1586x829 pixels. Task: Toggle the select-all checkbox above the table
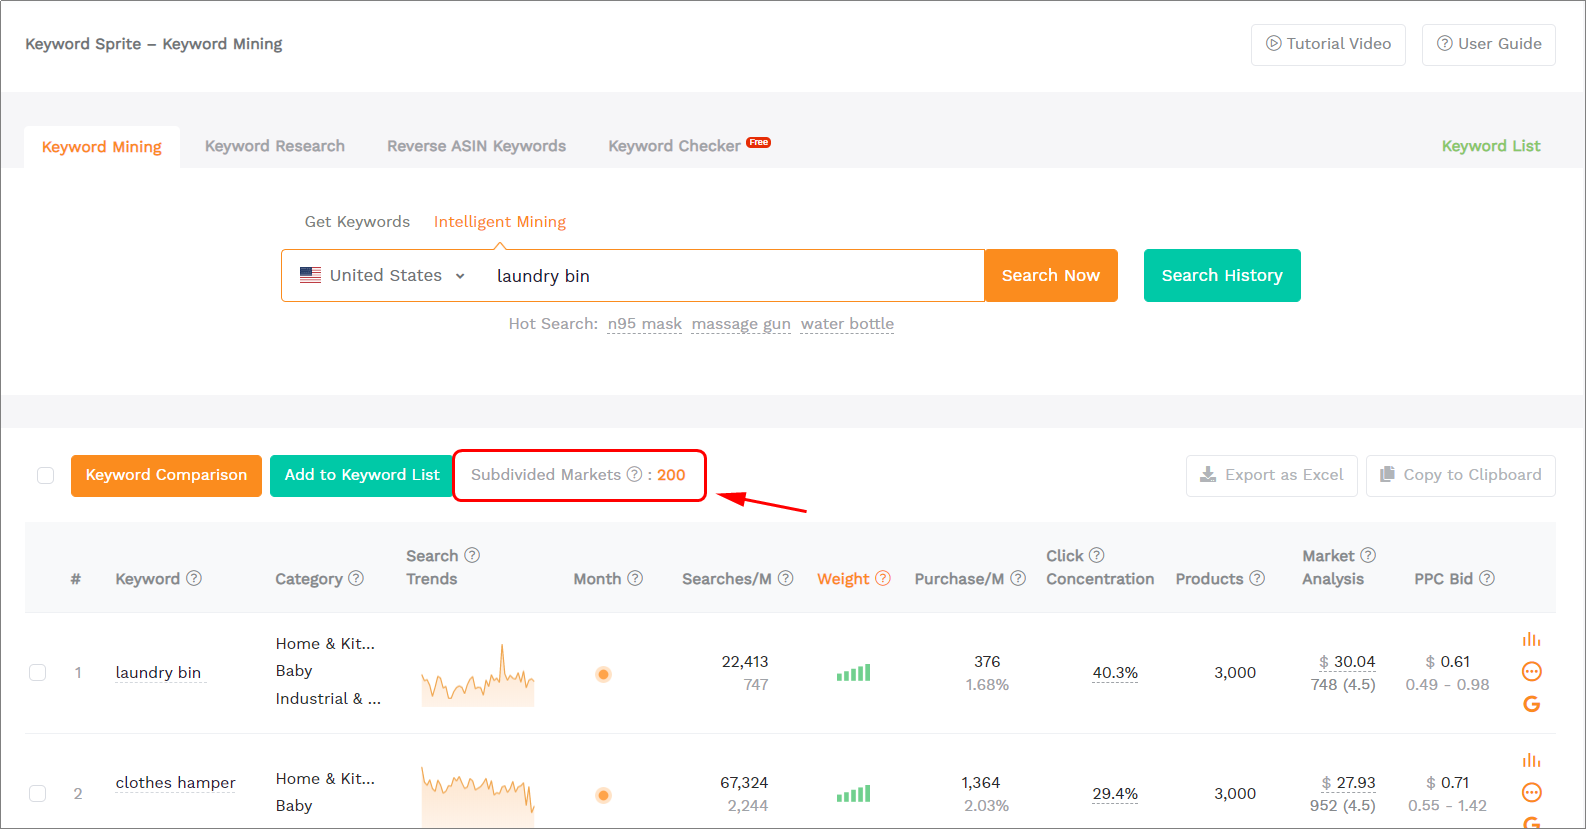(46, 475)
